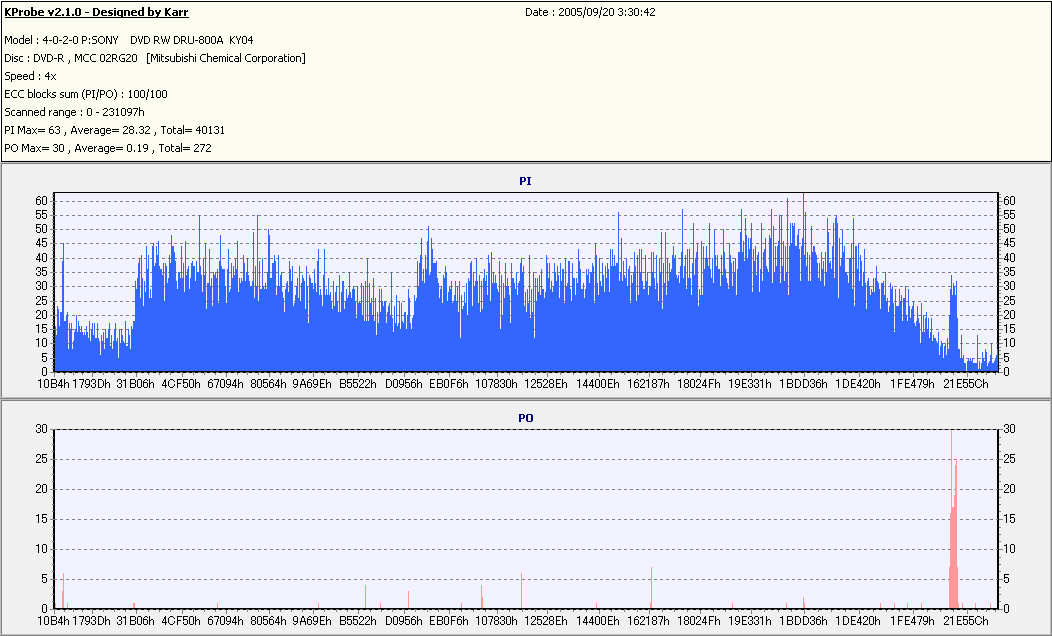The image size is (1052, 636).
Task: Click the Scanned range text
Action: coord(74,112)
